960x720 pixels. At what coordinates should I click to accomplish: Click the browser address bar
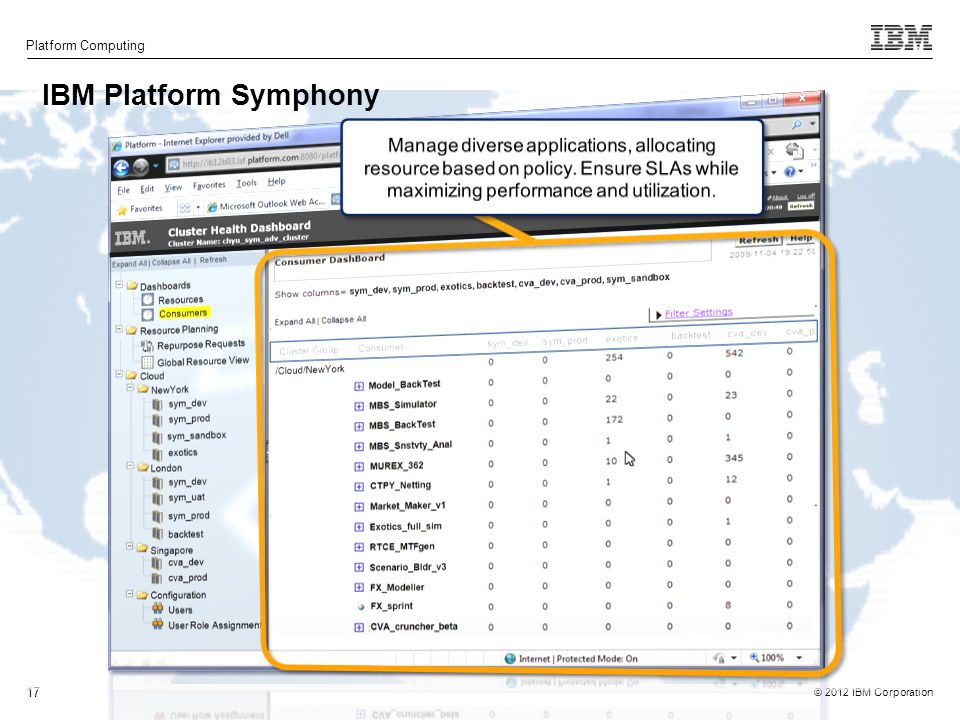click(253, 160)
